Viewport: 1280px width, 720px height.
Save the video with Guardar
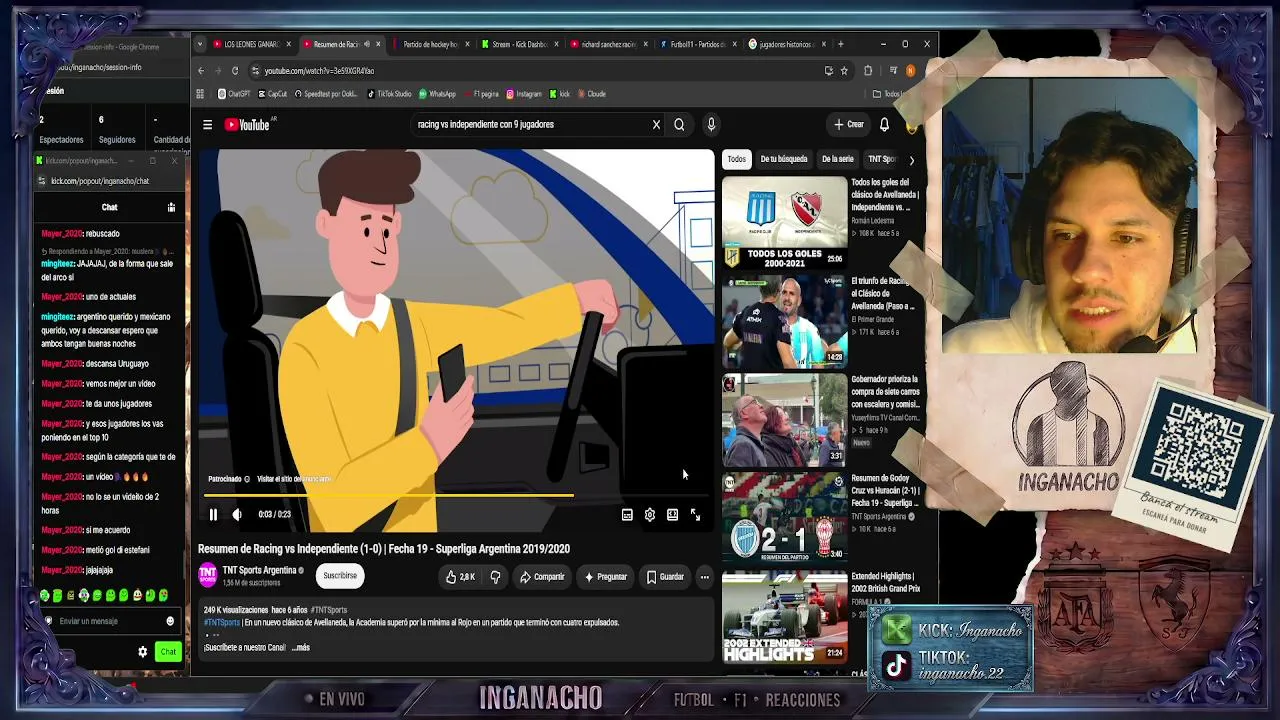tap(665, 577)
